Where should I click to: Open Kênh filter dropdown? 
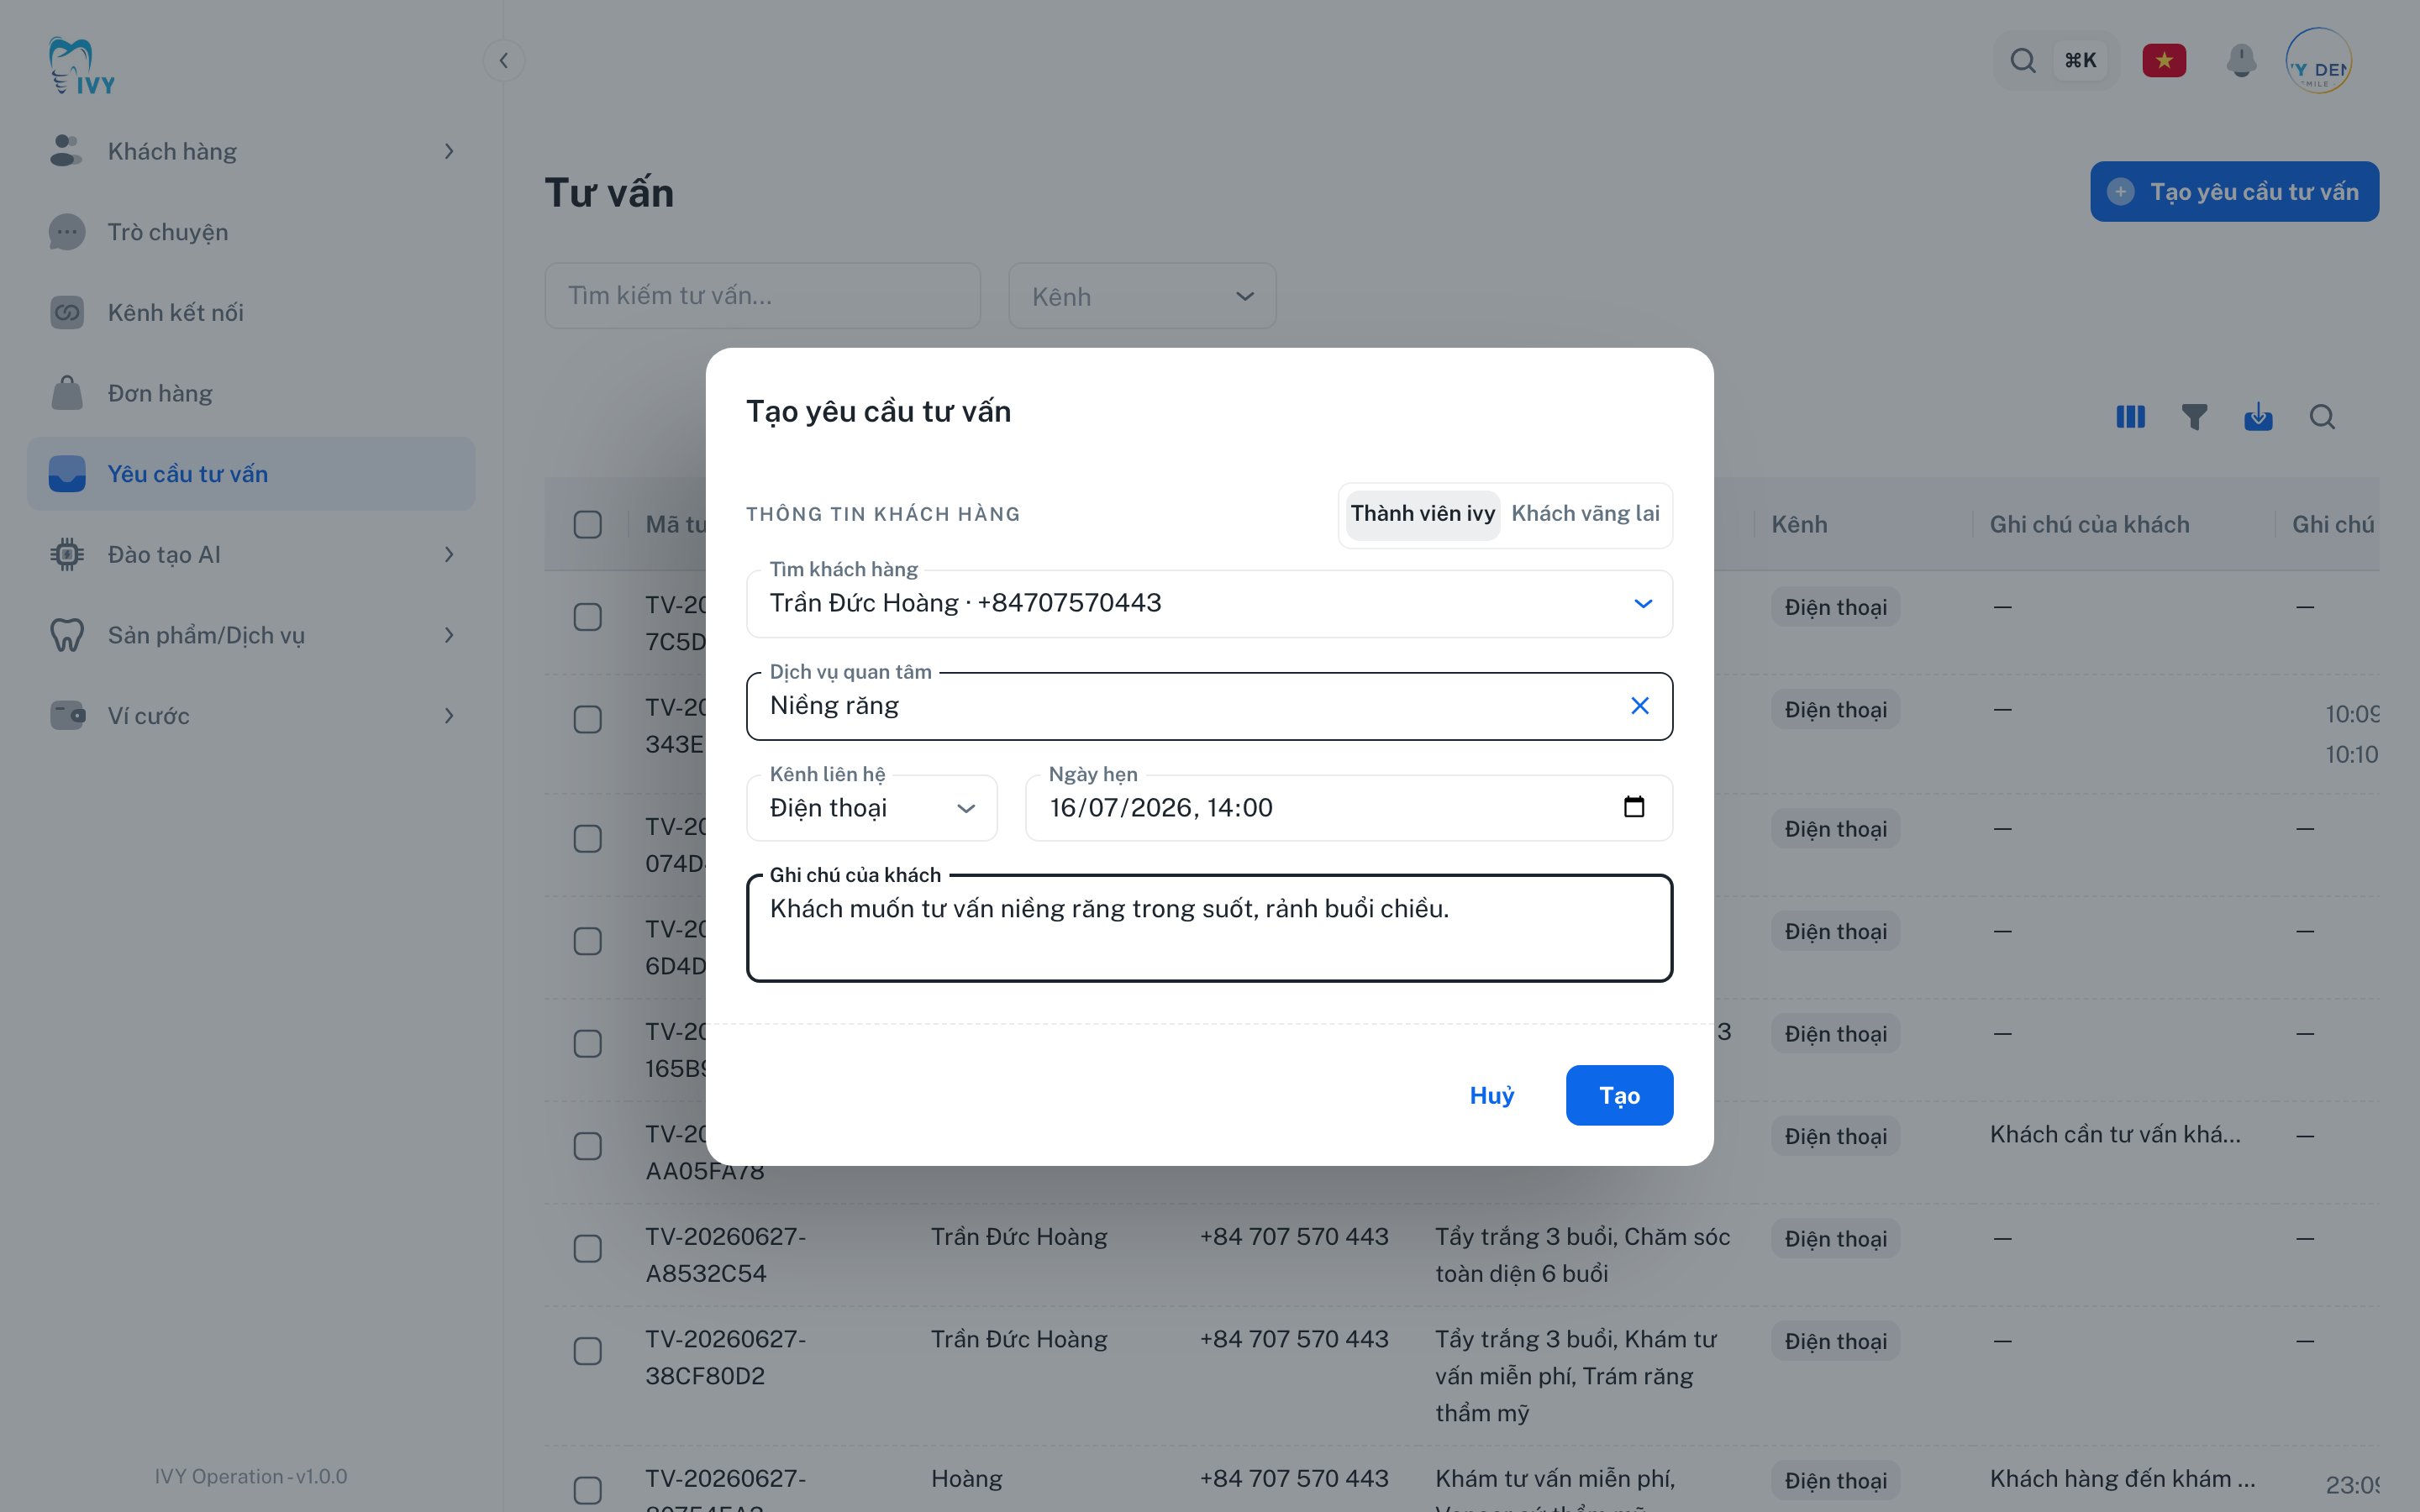(1142, 296)
